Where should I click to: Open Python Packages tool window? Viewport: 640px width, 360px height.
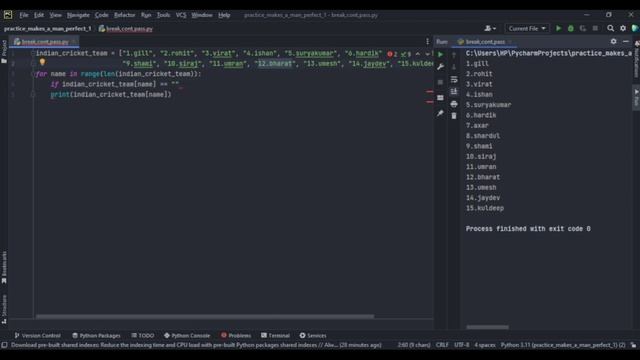(96, 336)
